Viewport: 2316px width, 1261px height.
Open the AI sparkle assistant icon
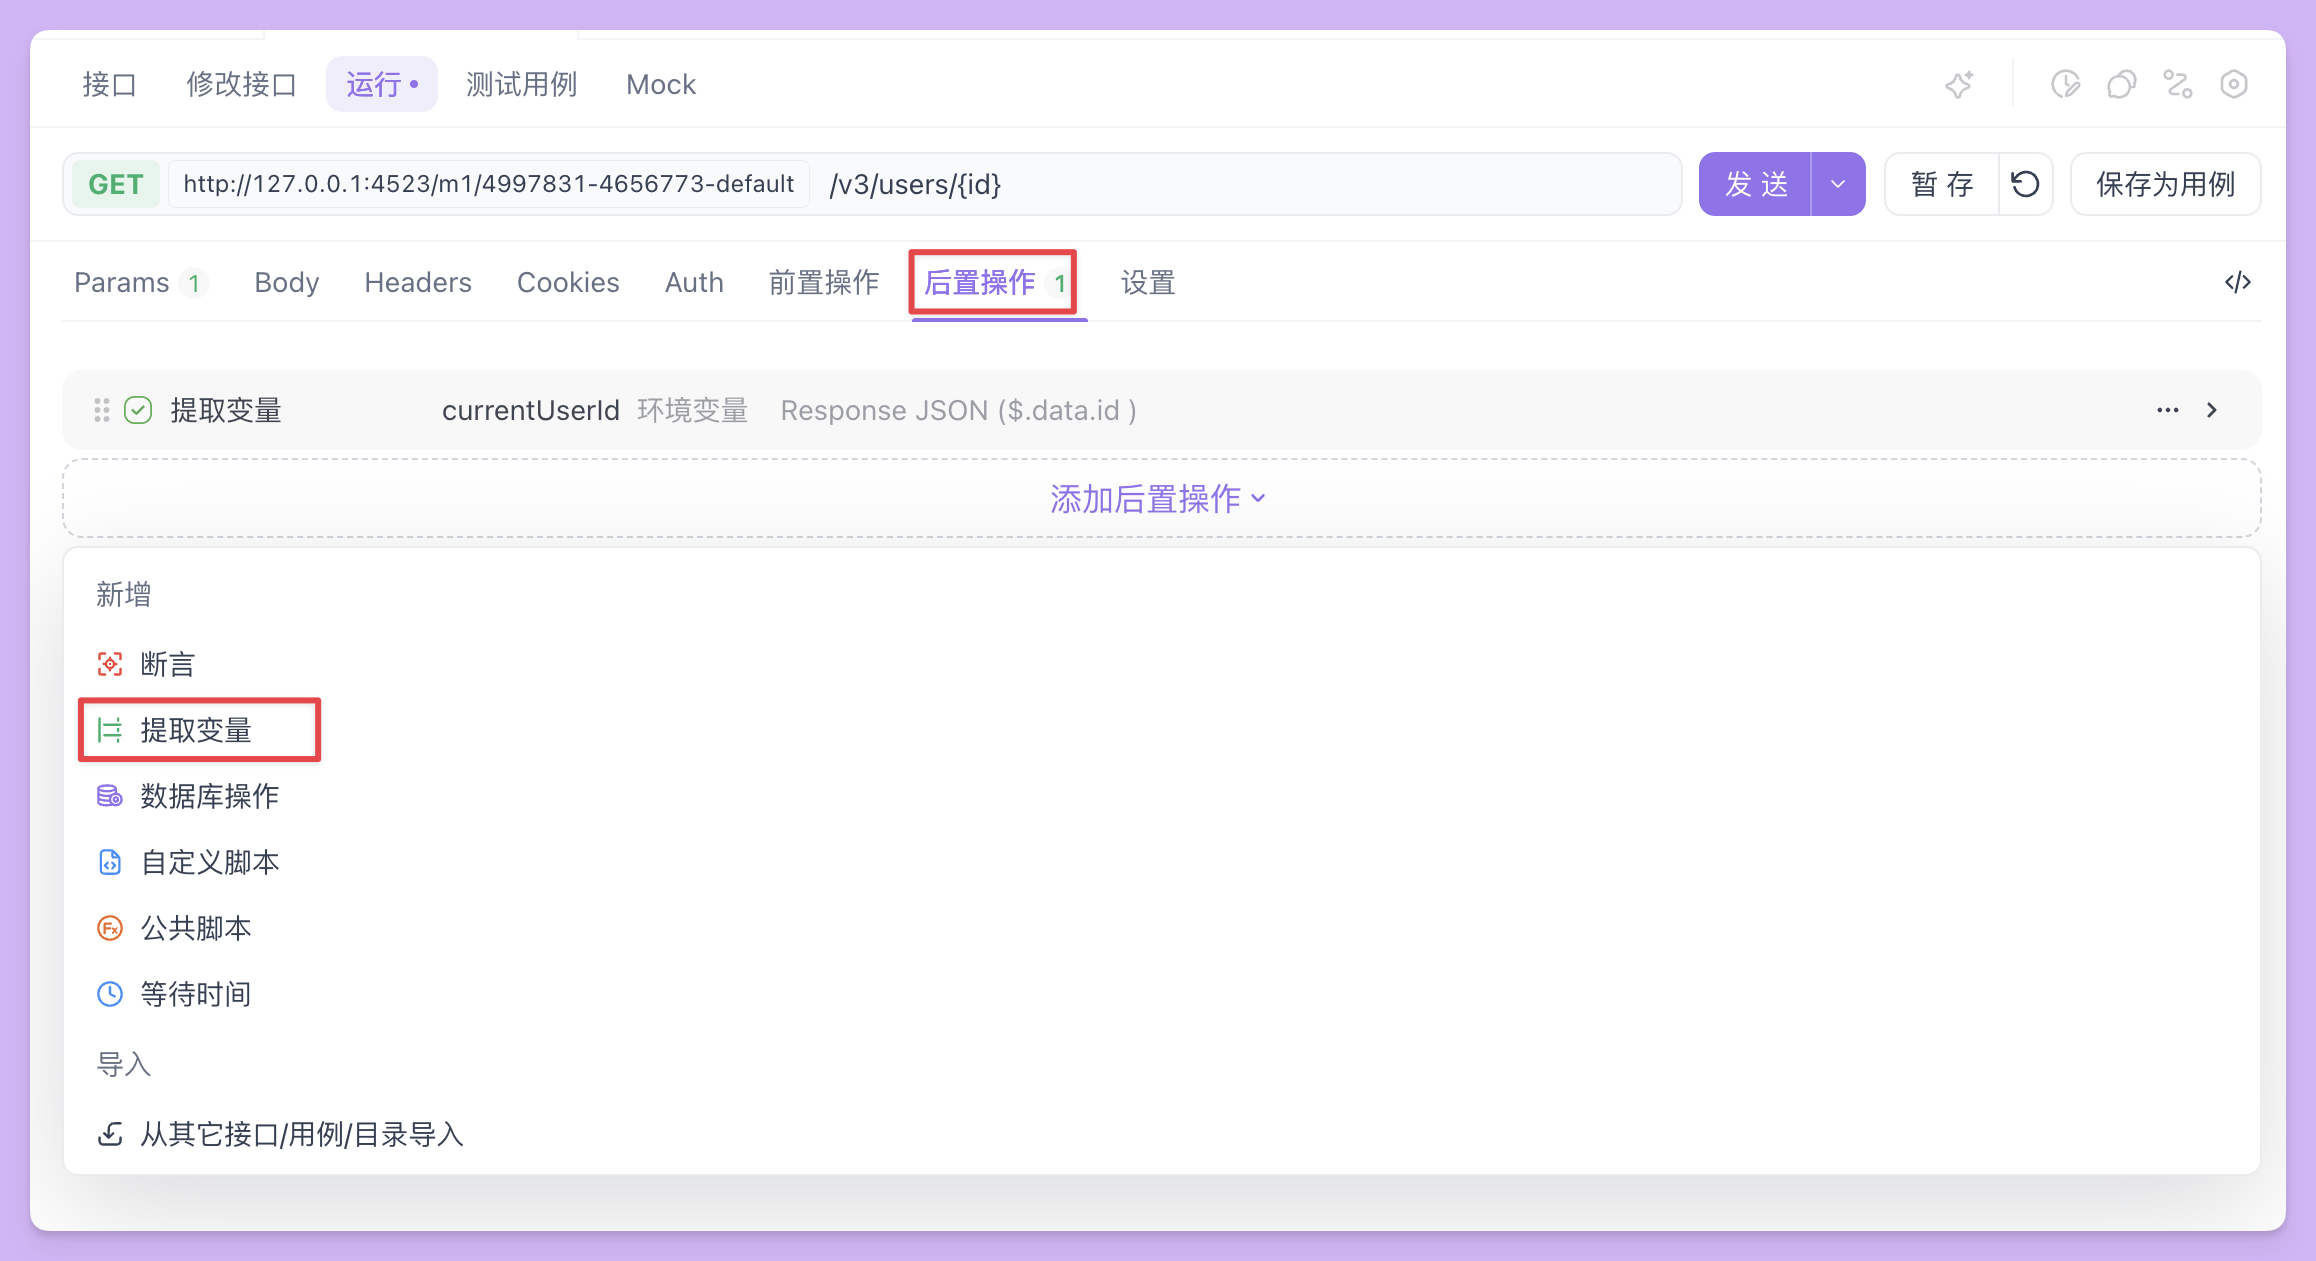(1959, 84)
